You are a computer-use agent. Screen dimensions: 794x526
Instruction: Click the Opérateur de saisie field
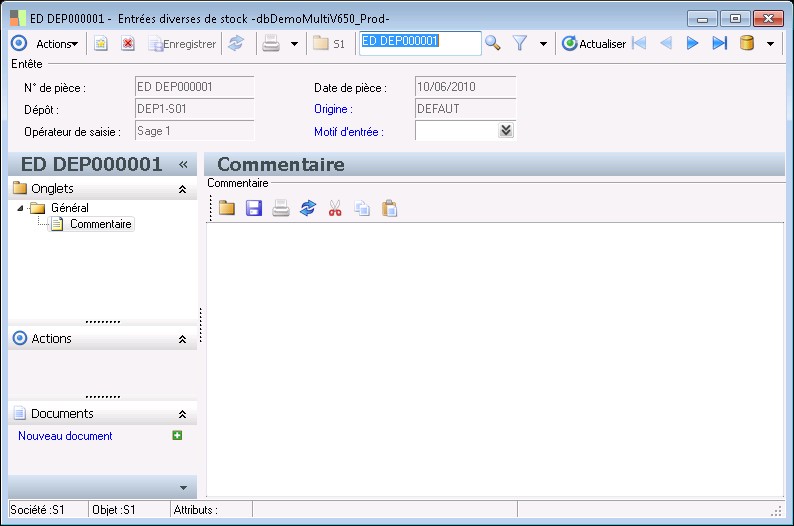click(x=194, y=131)
